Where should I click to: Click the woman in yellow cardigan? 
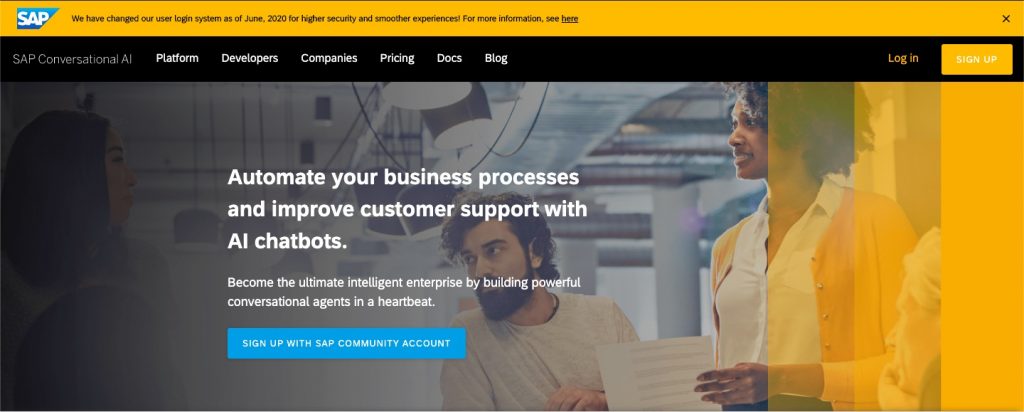(810, 248)
